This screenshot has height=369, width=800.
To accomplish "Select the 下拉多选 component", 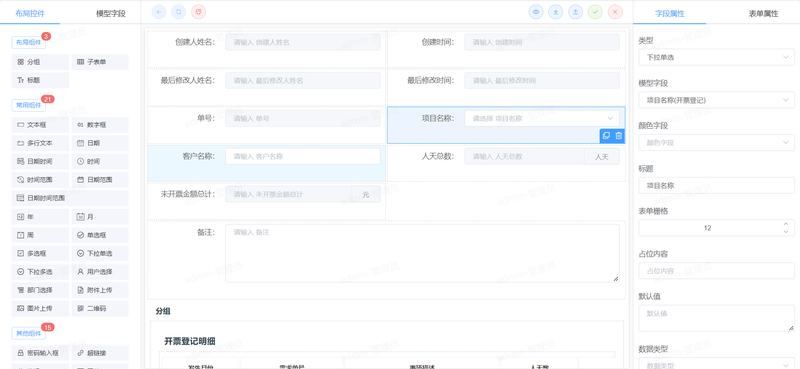I will tap(40, 272).
